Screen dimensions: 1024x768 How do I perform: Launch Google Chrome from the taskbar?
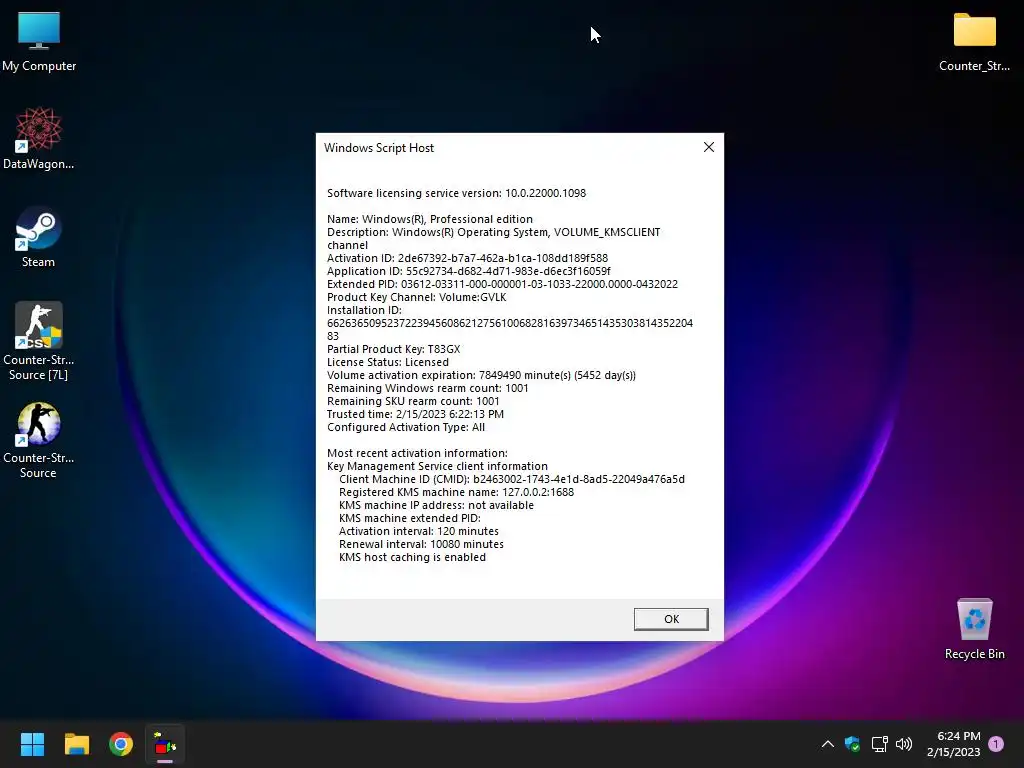coord(121,744)
